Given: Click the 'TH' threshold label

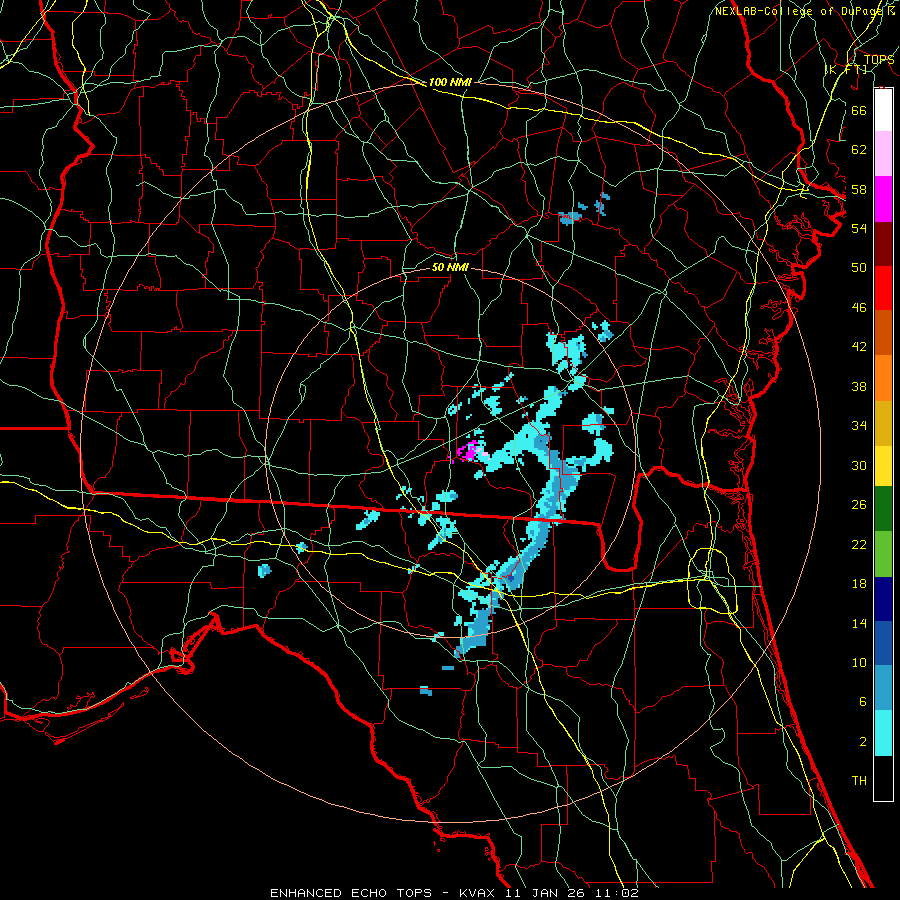Looking at the screenshot, I should pos(859,781).
